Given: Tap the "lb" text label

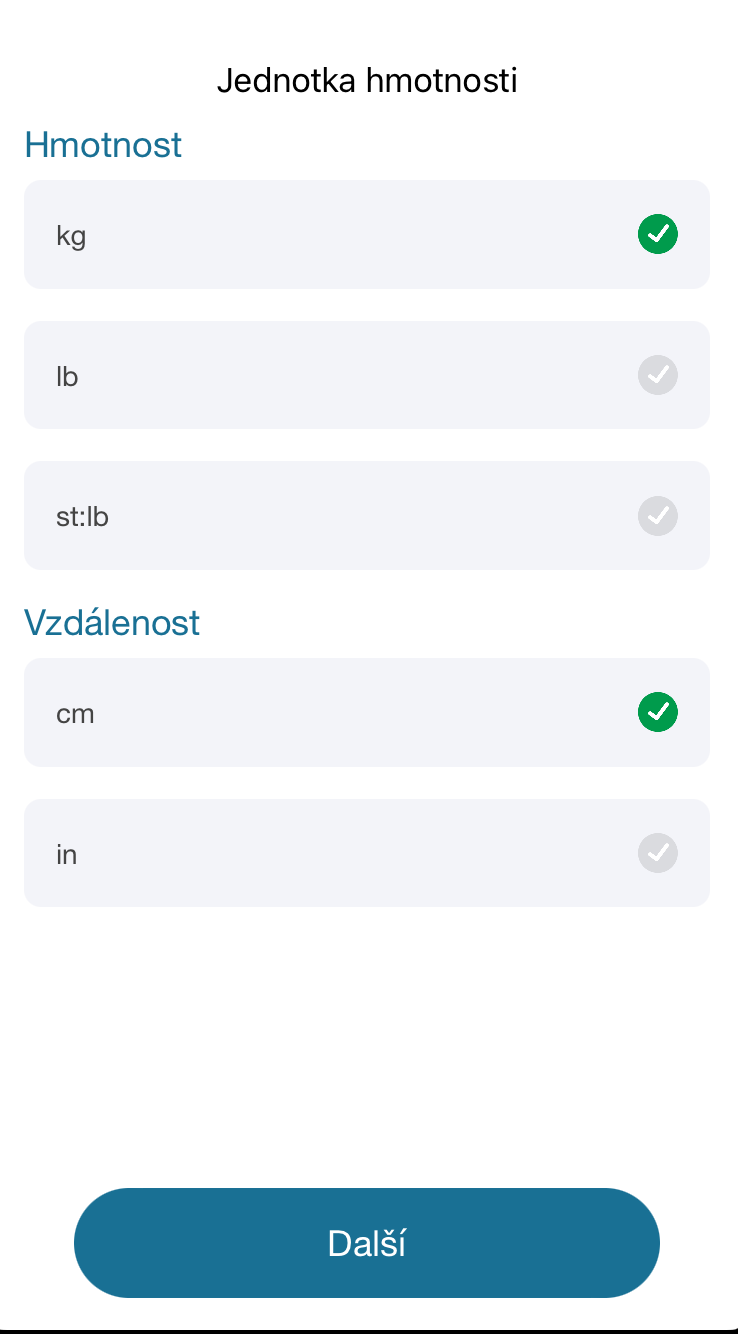Looking at the screenshot, I should coord(67,377).
